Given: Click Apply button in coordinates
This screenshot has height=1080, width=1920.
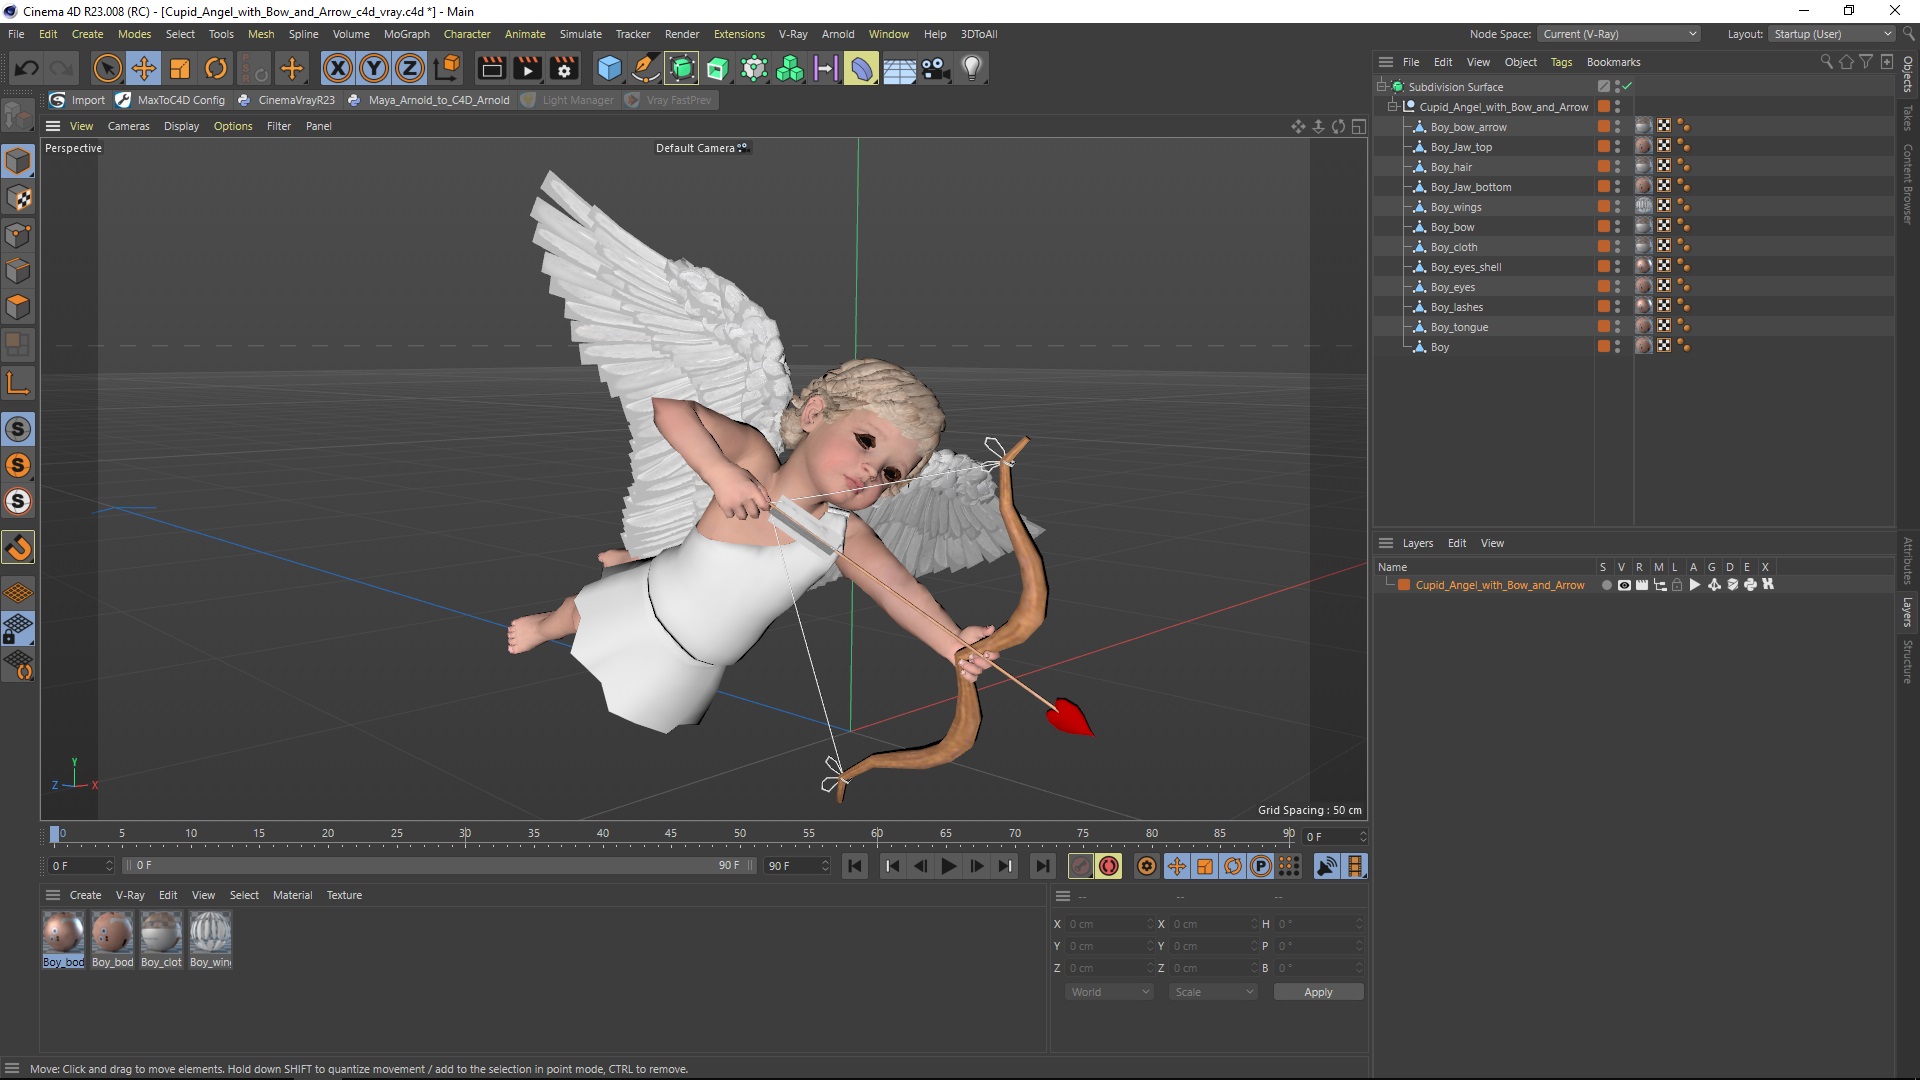Looking at the screenshot, I should tap(1318, 992).
